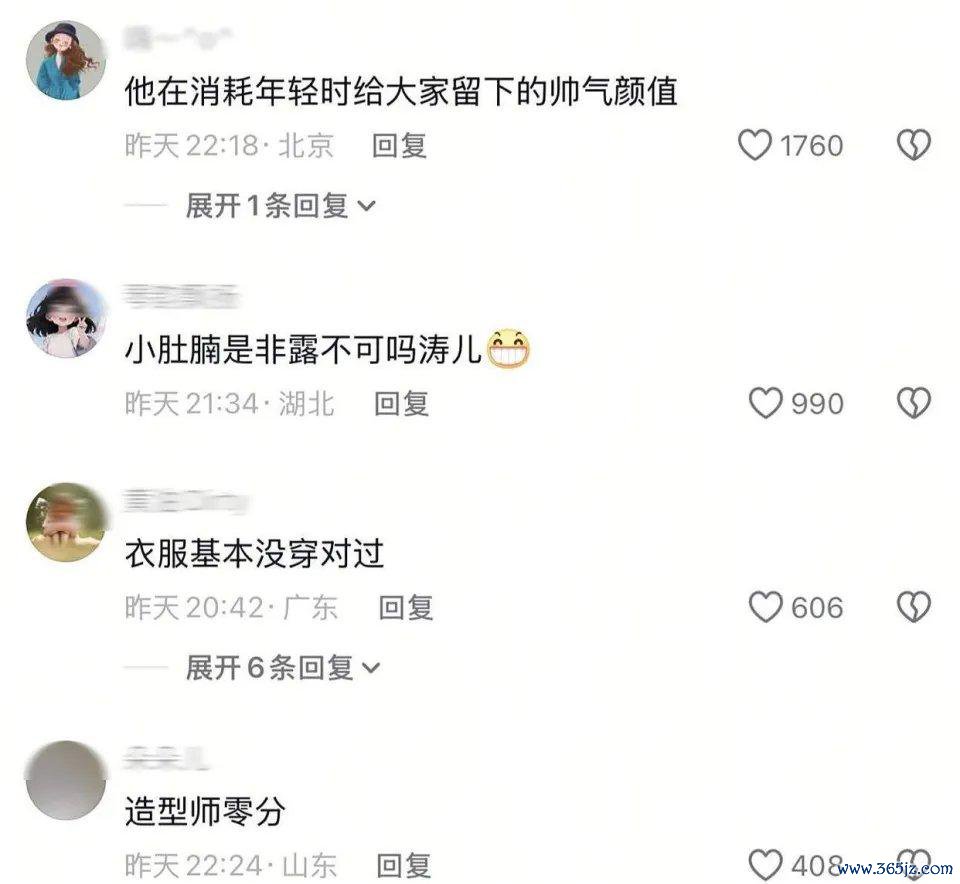Expand the 展开1条回复 replies

(280, 206)
